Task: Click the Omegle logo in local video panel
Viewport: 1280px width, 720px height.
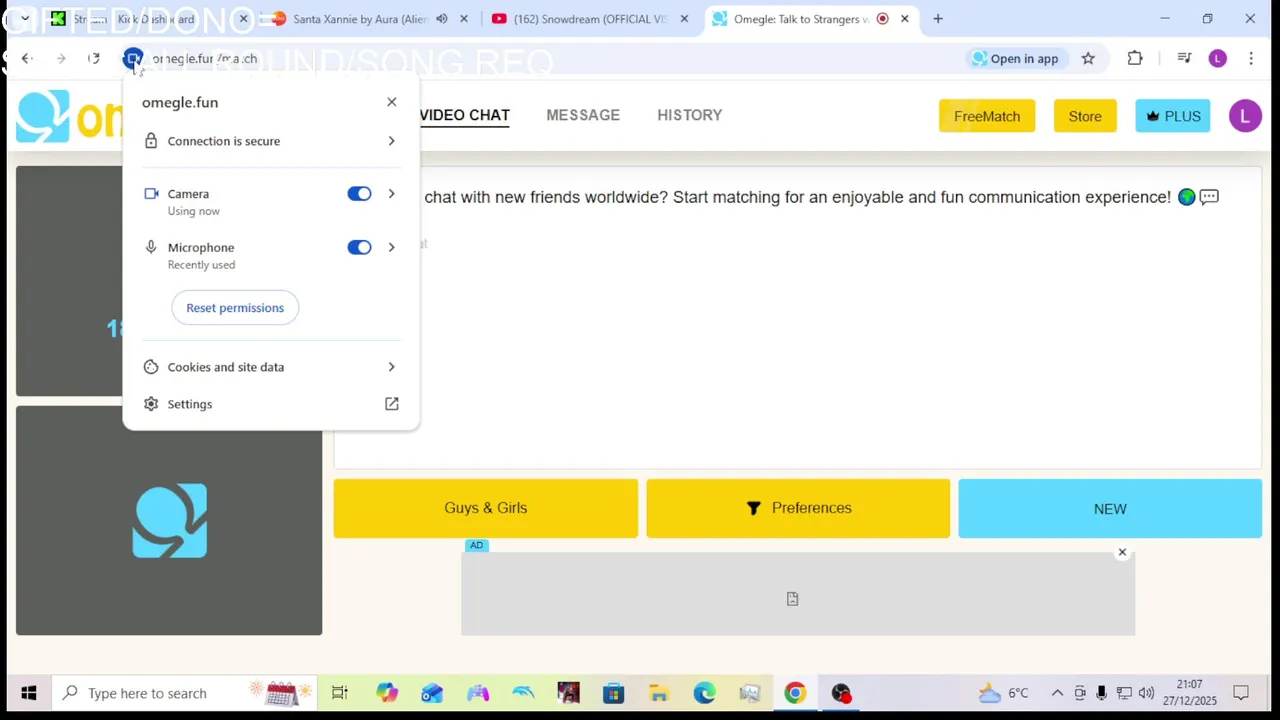Action: 169,521
